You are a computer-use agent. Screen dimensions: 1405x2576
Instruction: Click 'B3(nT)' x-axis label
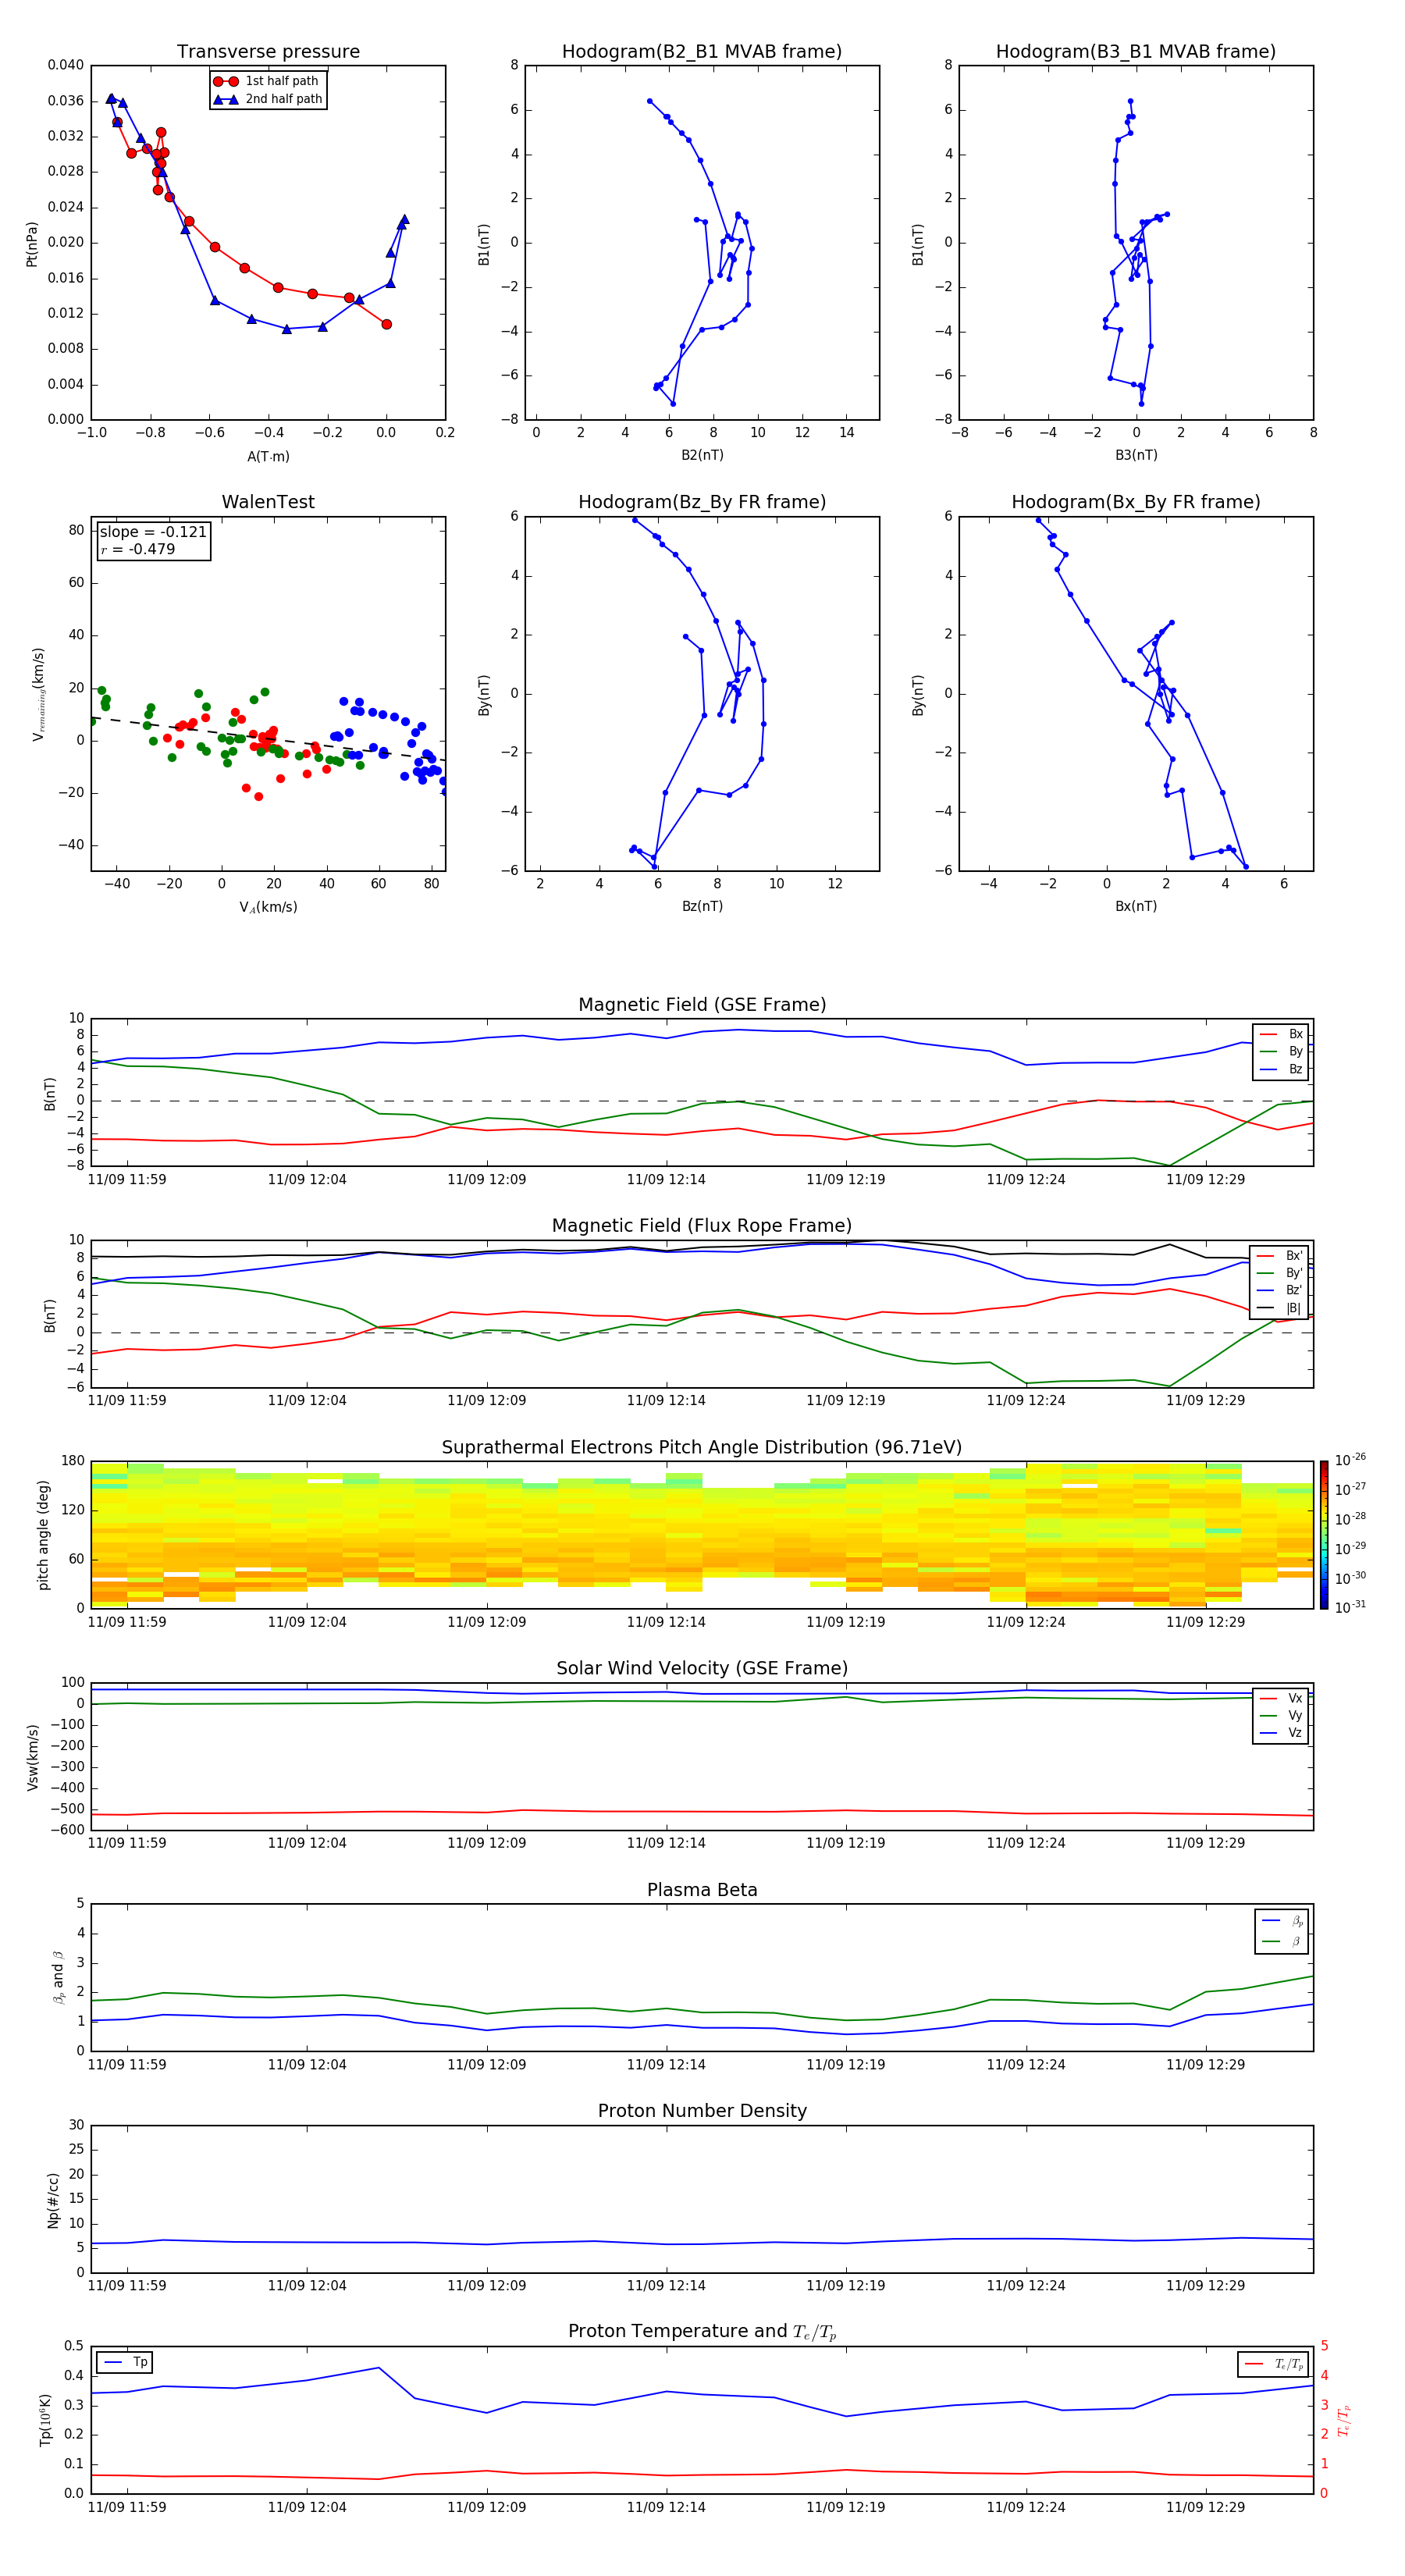[x=1136, y=455]
